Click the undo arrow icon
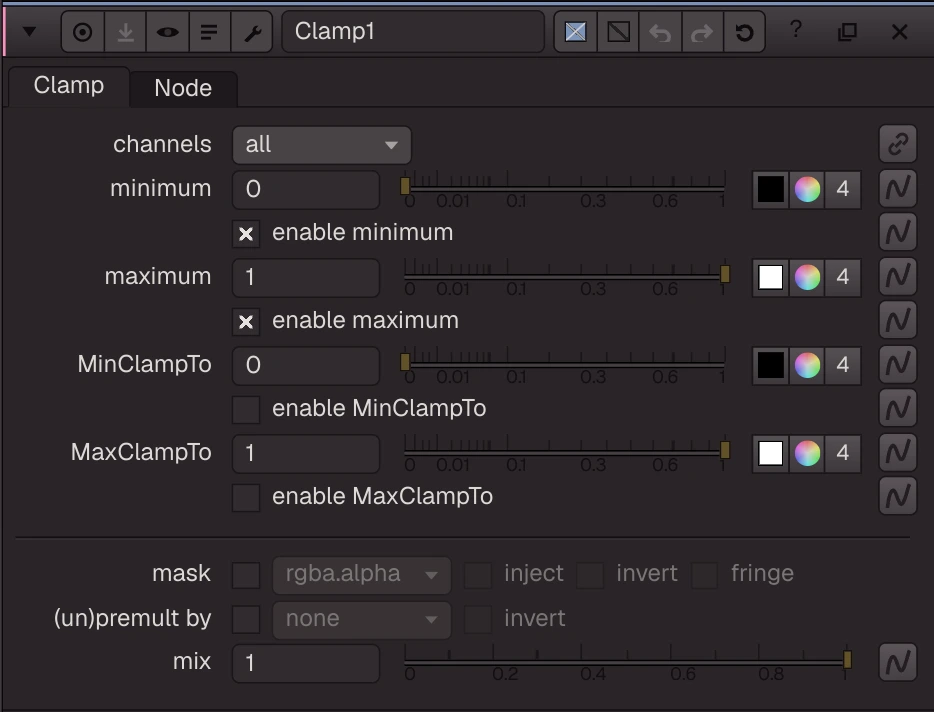 [660, 32]
